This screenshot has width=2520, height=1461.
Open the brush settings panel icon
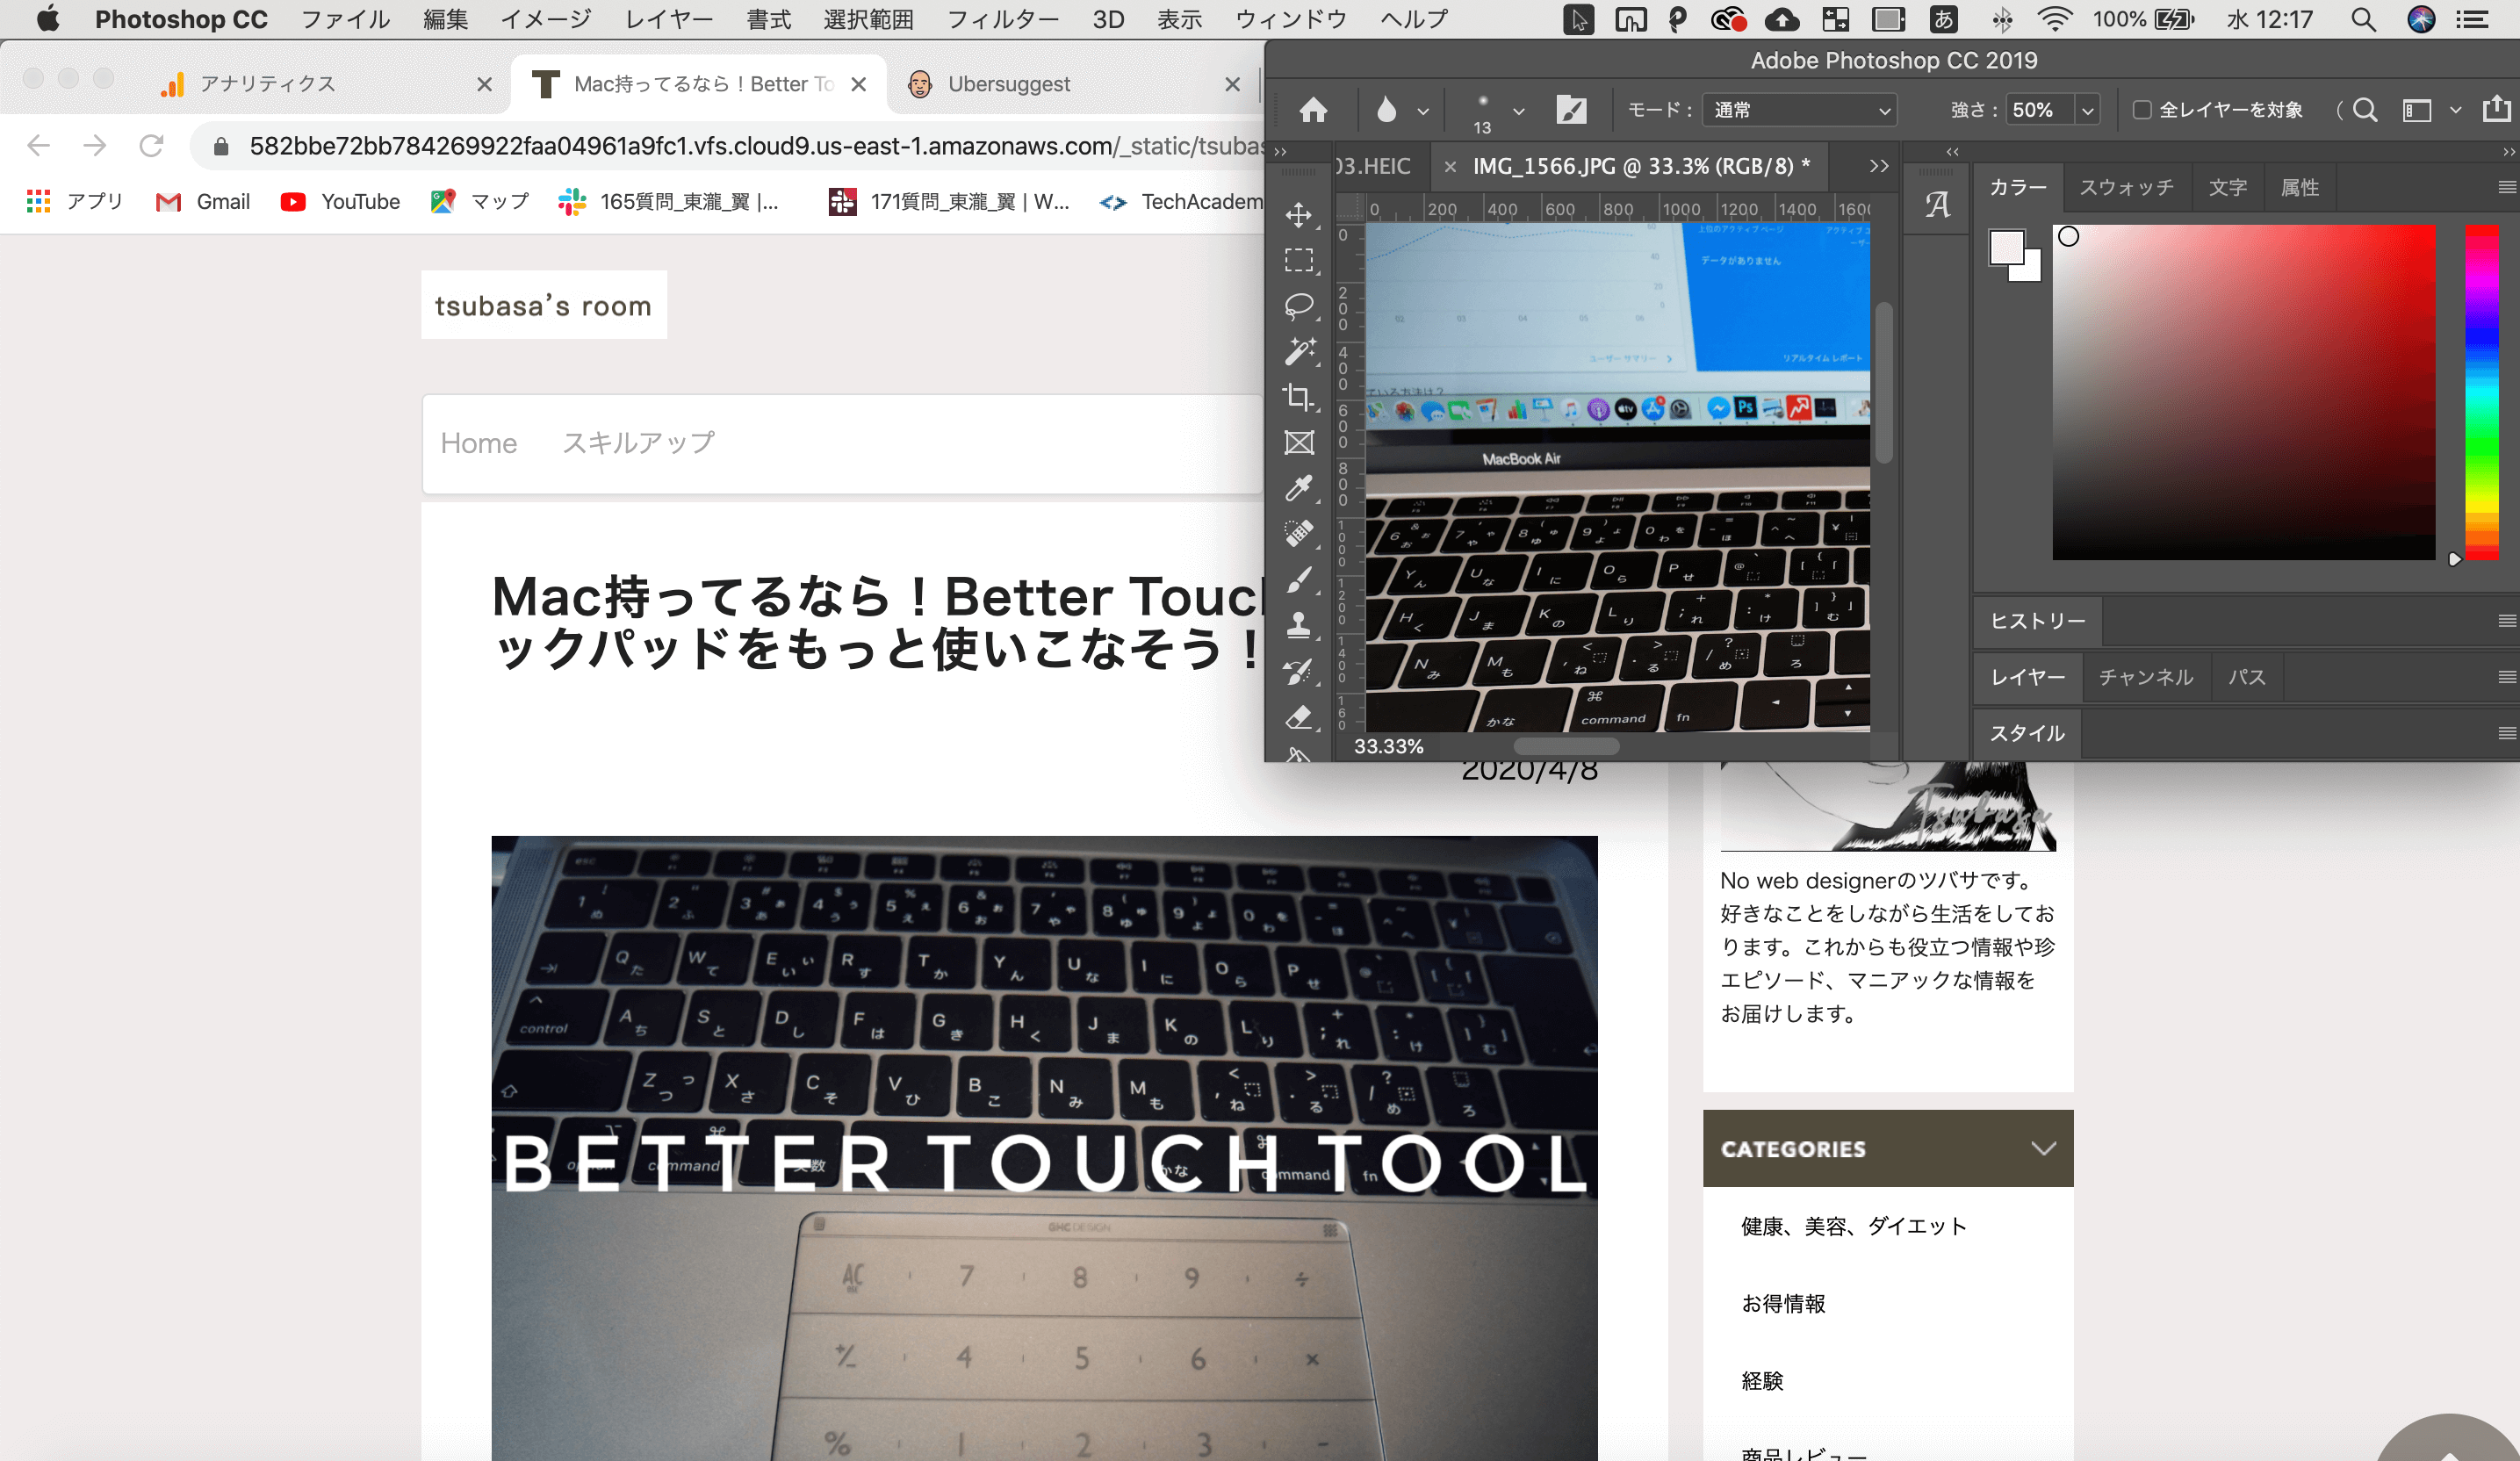click(x=1572, y=110)
